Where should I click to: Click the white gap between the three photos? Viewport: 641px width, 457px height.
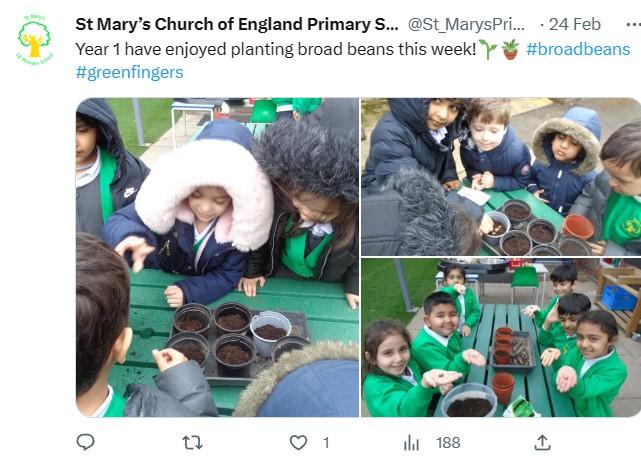pos(360,257)
